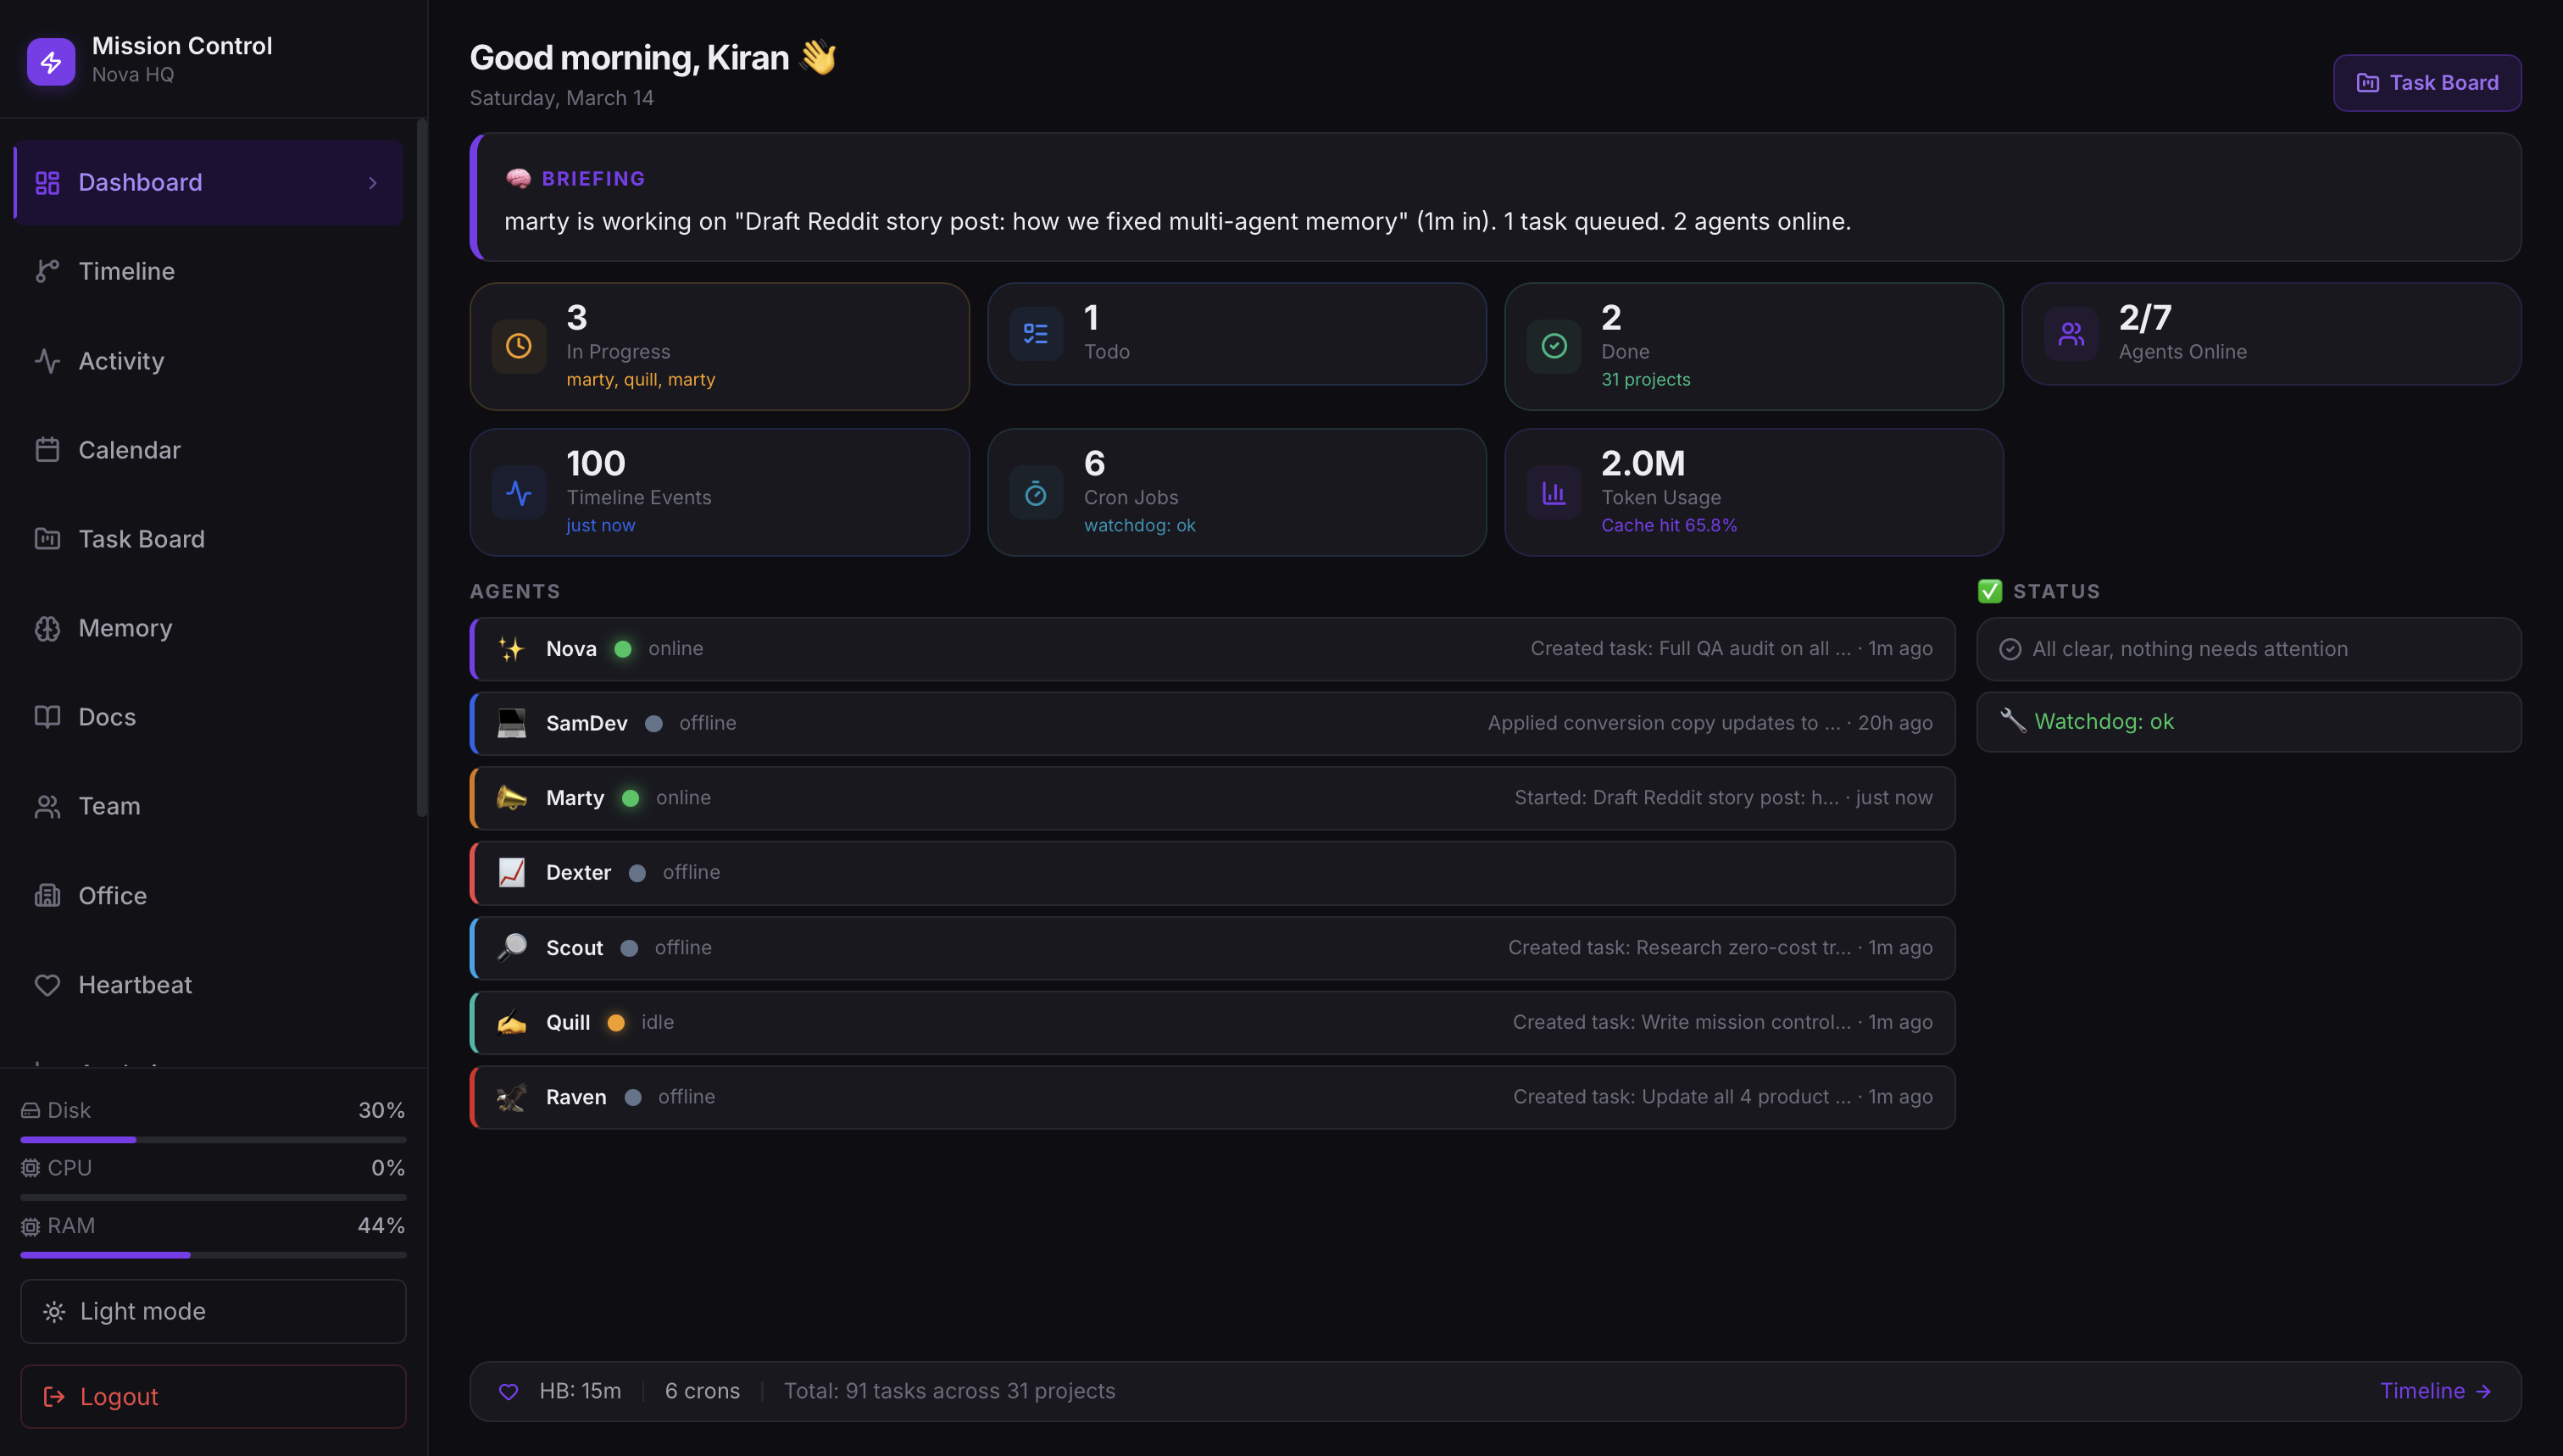The image size is (2563, 1456).
Task: Open the In Progress stats card
Action: point(719,346)
